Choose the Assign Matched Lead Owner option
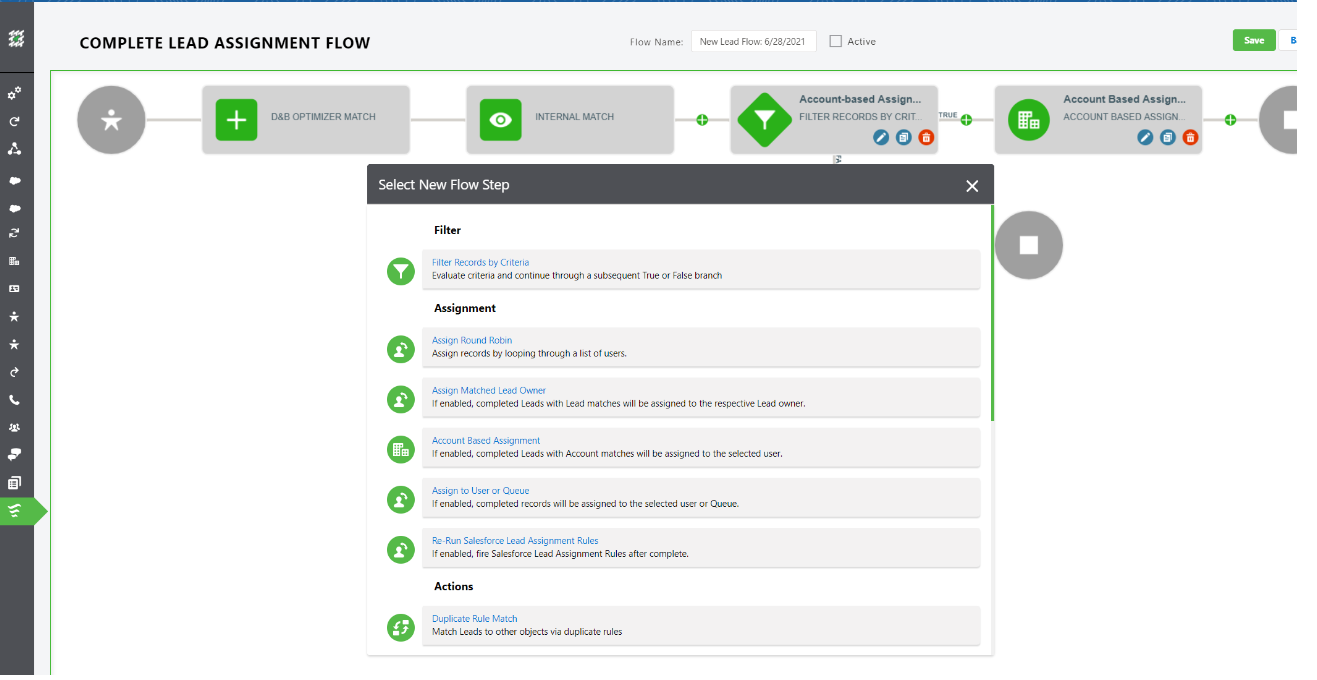The height and width of the screenshot is (680, 1317). 489,390
